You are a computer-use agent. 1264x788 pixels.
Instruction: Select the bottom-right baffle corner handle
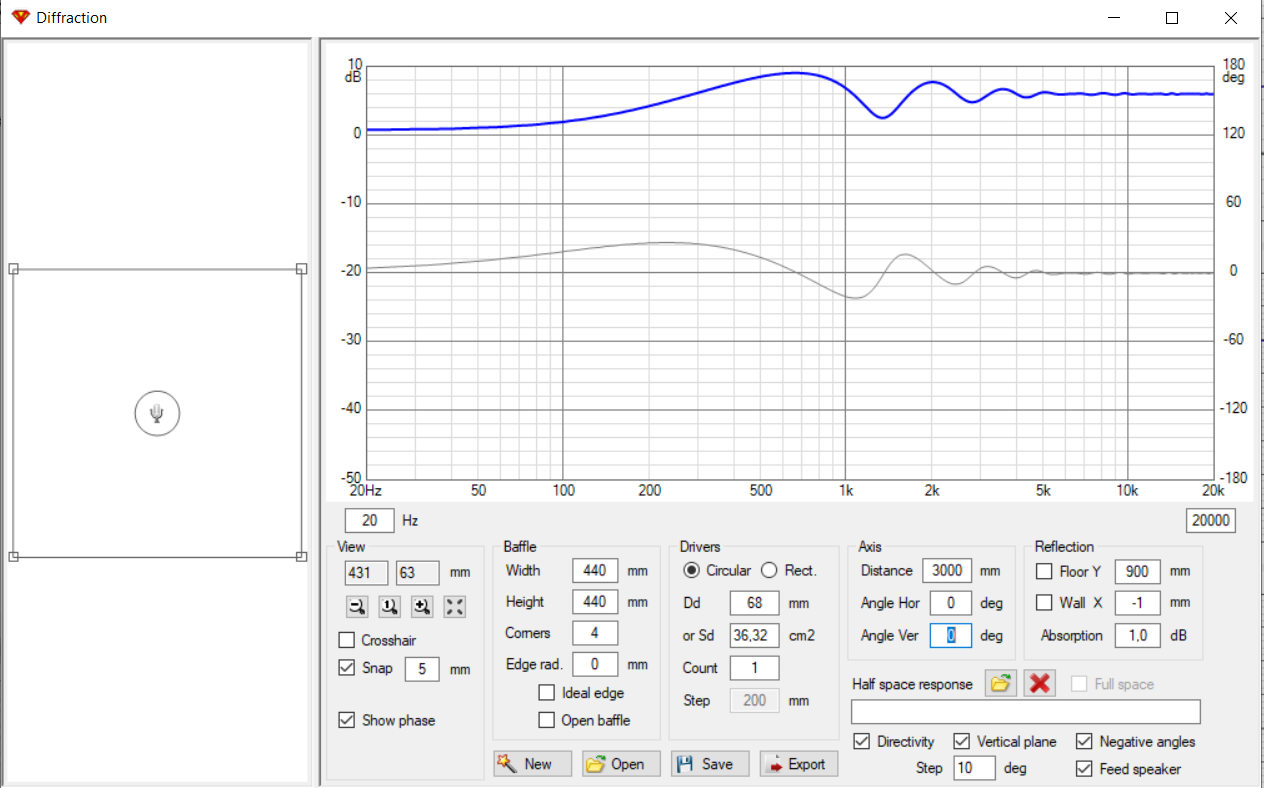click(x=302, y=556)
